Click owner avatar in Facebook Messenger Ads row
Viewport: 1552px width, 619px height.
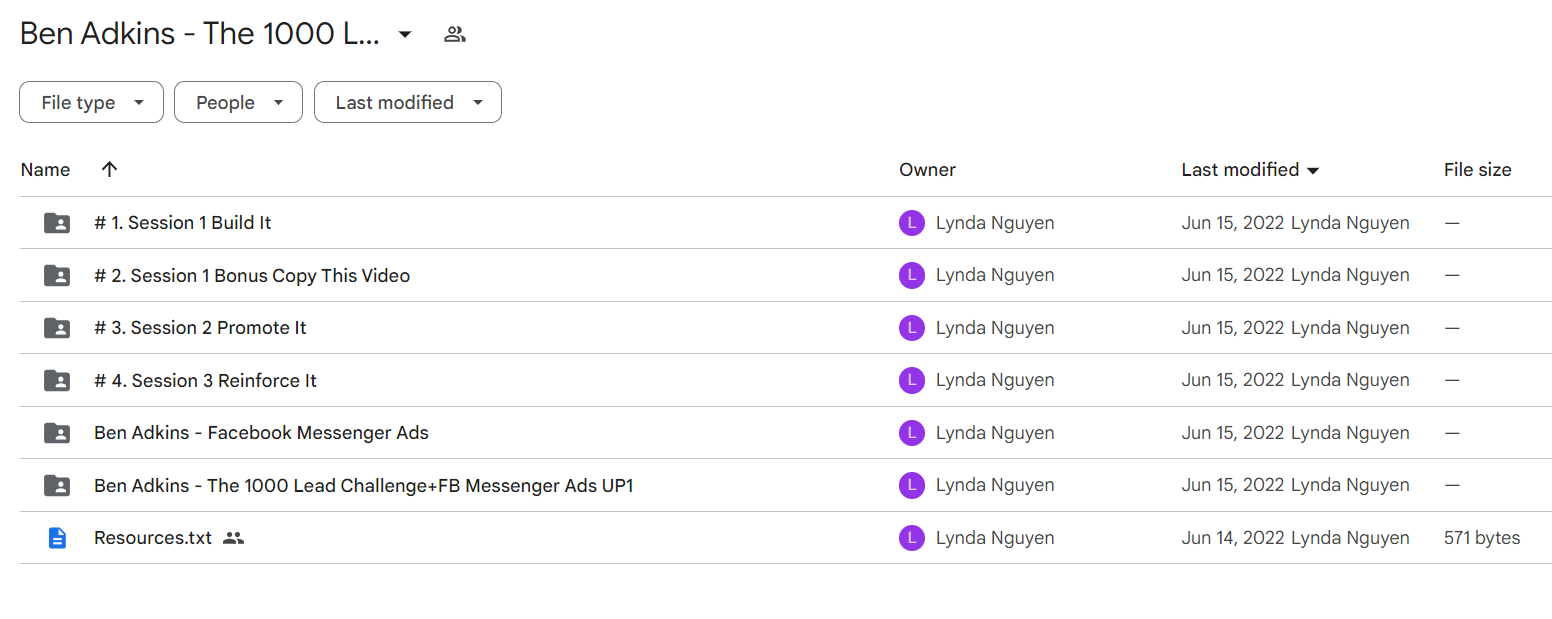(912, 433)
